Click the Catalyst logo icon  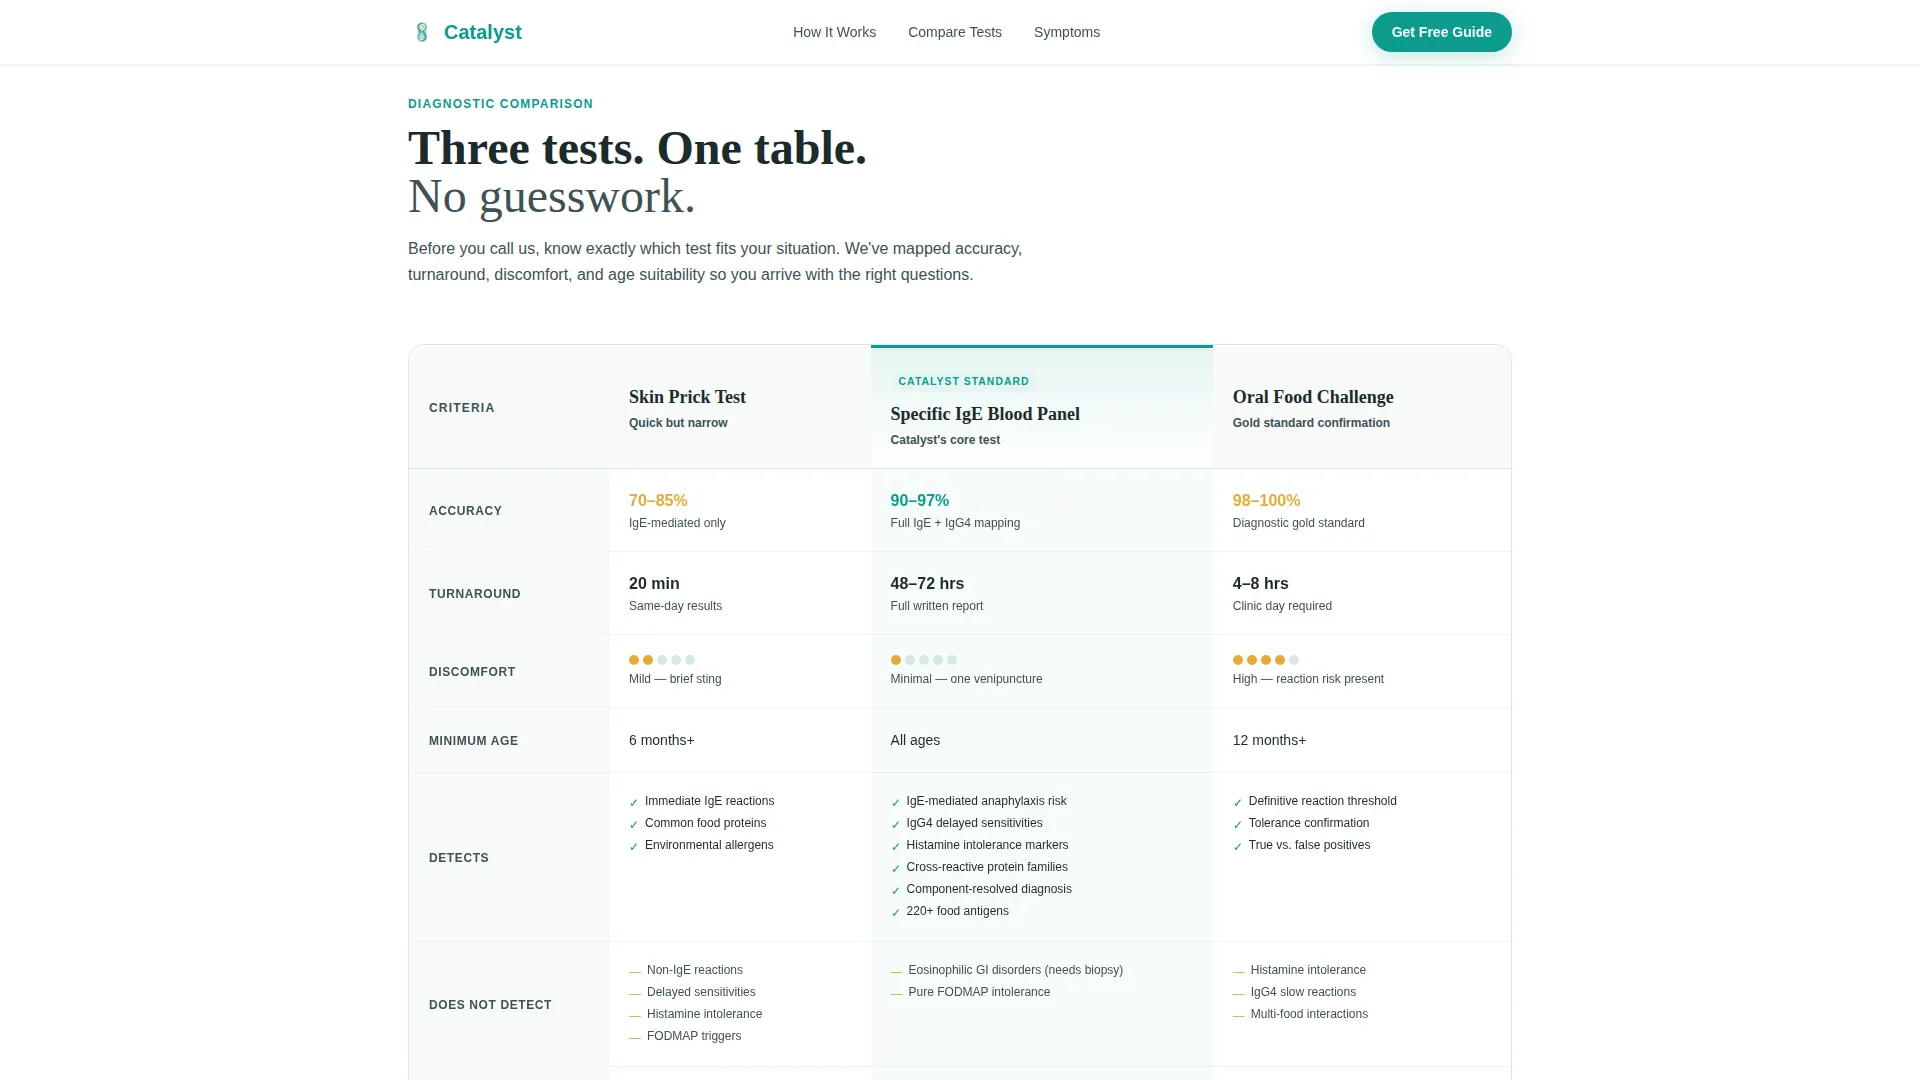pyautogui.click(x=422, y=32)
